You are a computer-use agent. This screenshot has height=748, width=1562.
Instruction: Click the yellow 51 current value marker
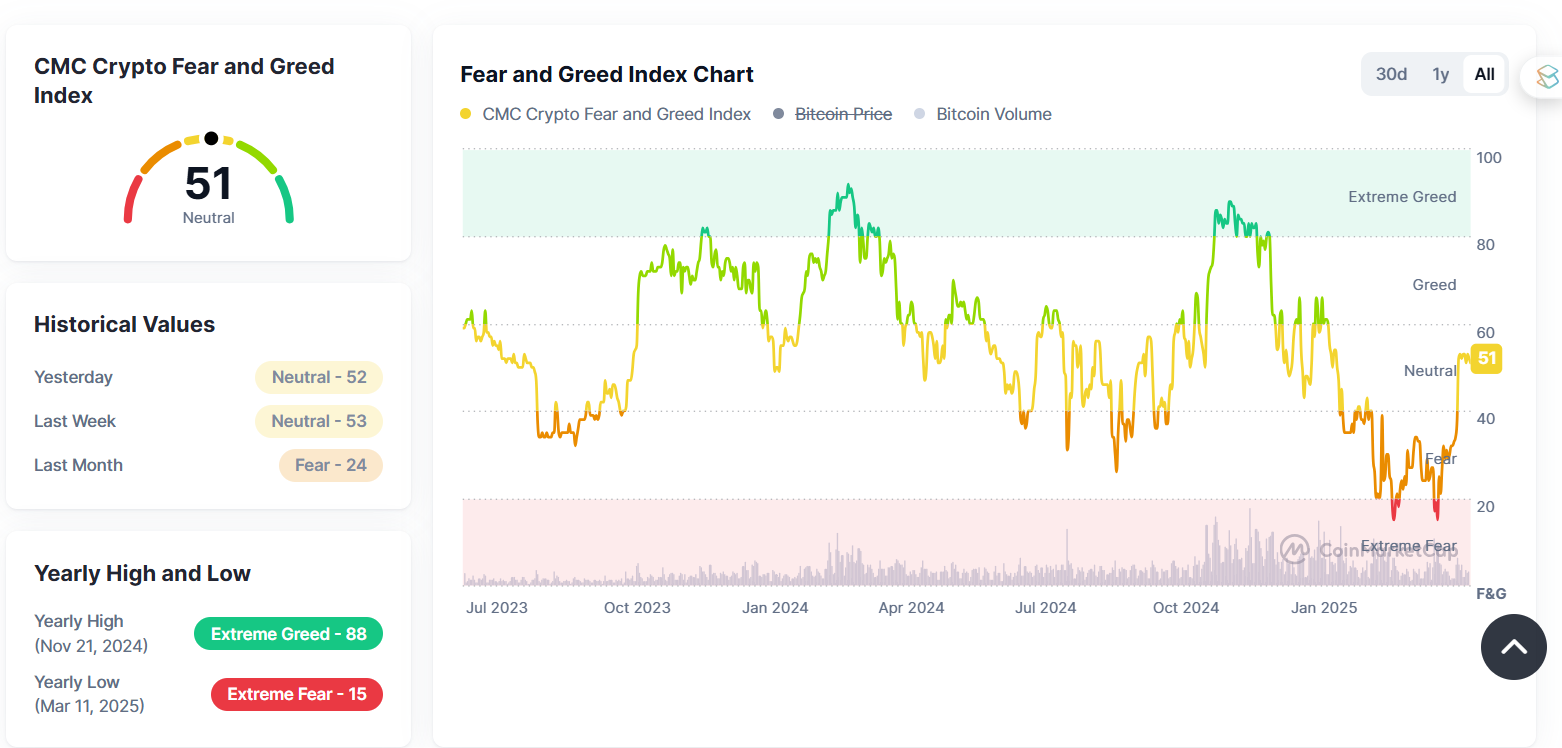1486,359
